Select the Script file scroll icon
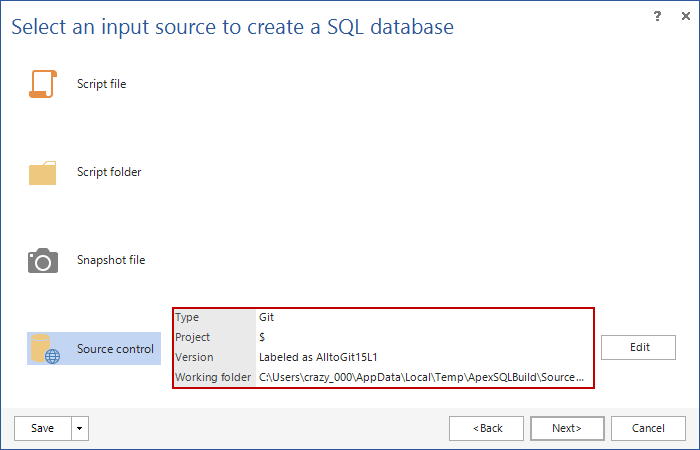The height and width of the screenshot is (450, 700). (43, 84)
